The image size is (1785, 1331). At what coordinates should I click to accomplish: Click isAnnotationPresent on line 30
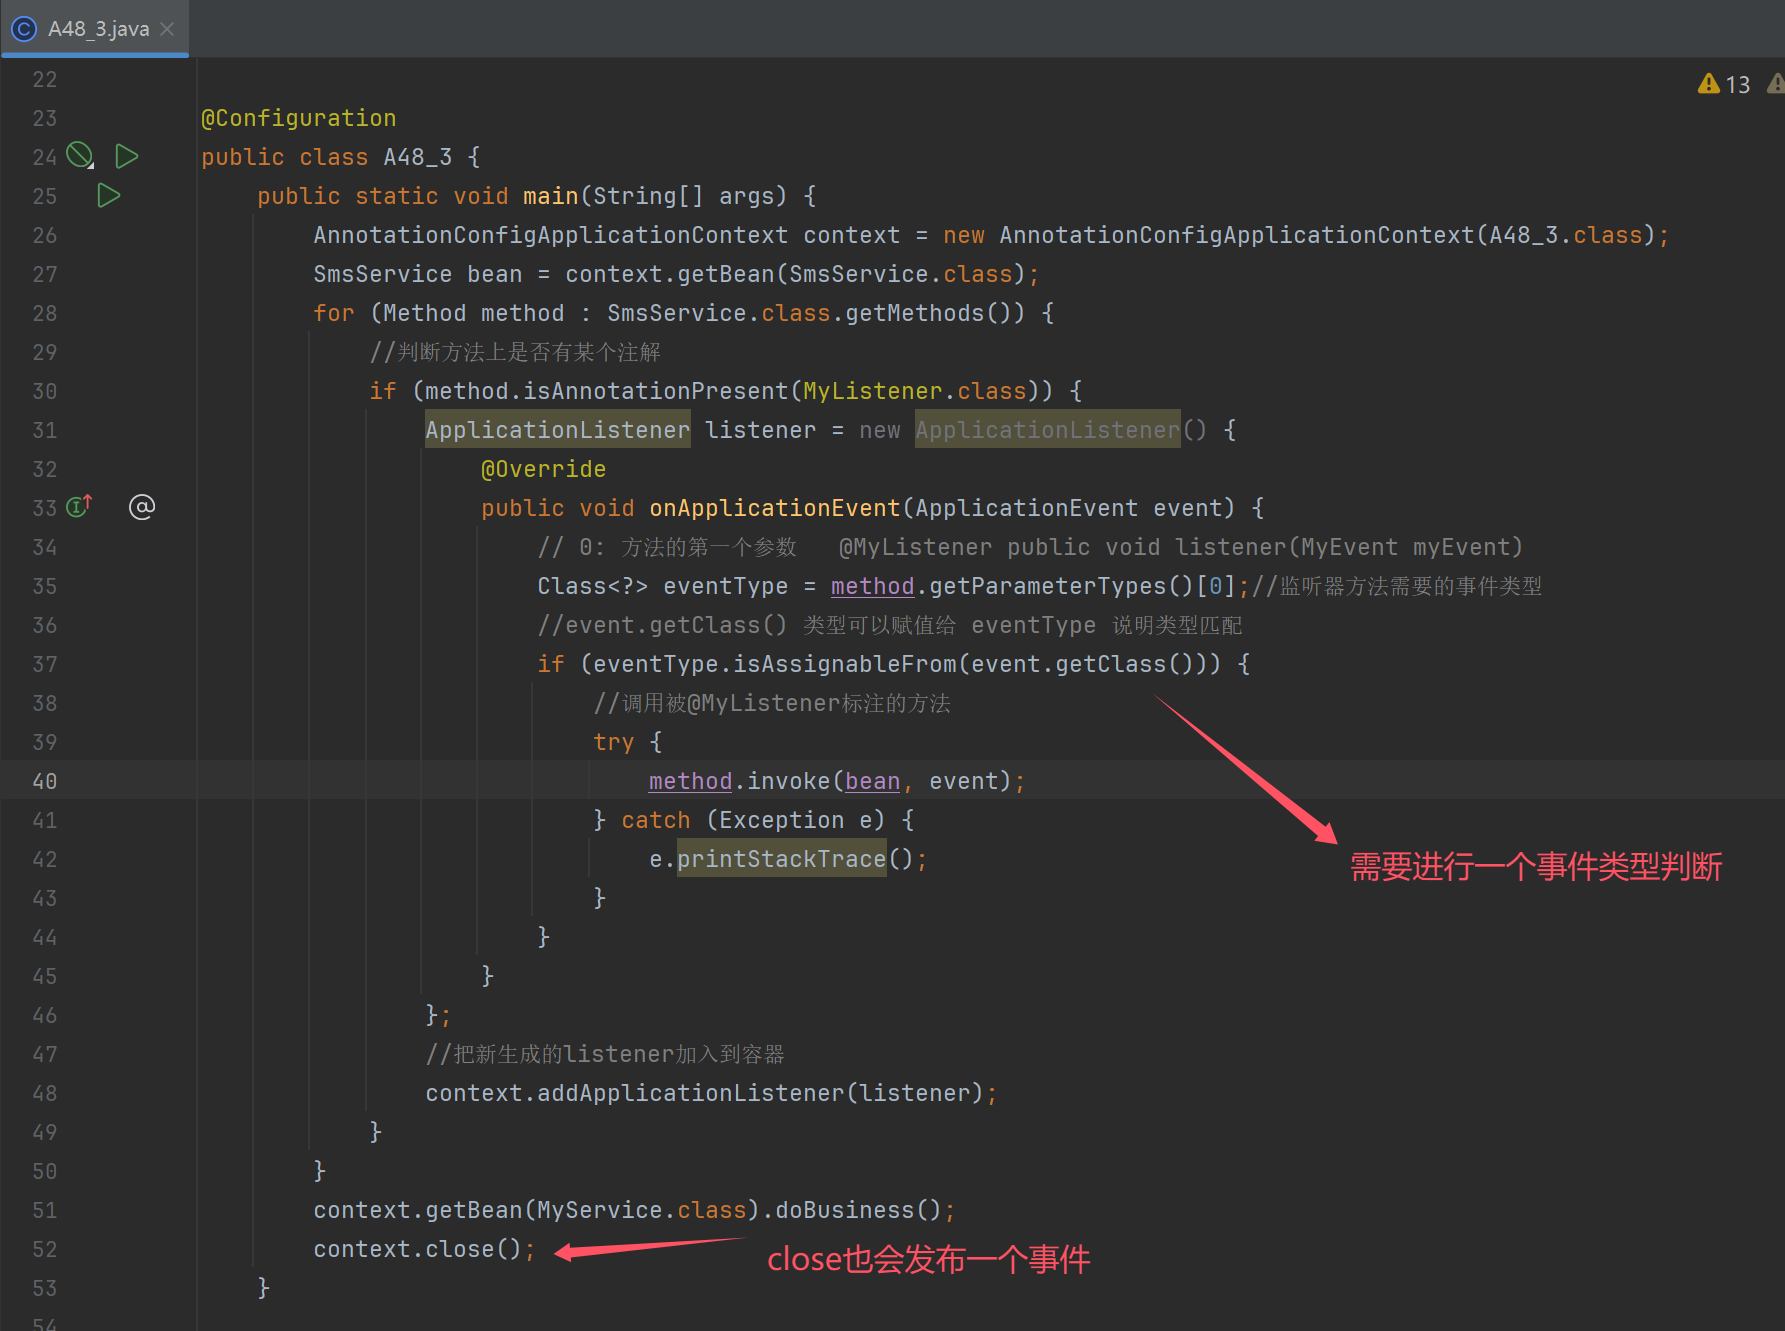(x=656, y=391)
